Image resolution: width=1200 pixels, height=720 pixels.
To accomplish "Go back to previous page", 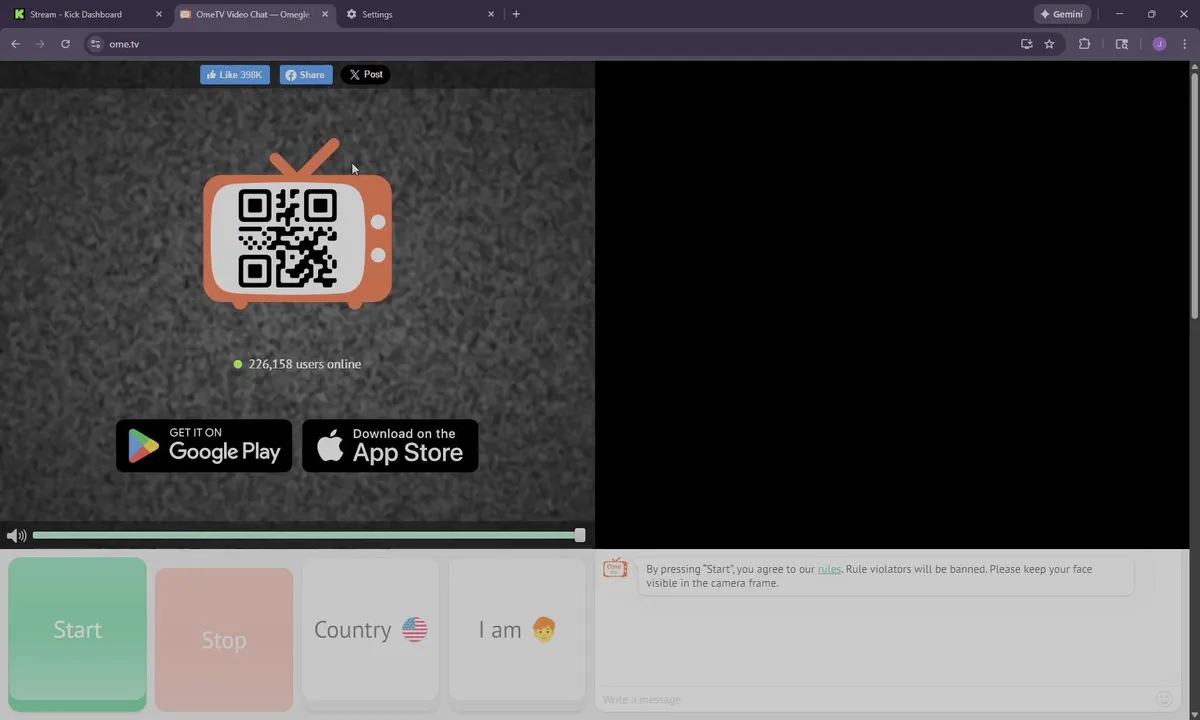I will pyautogui.click(x=15, y=44).
